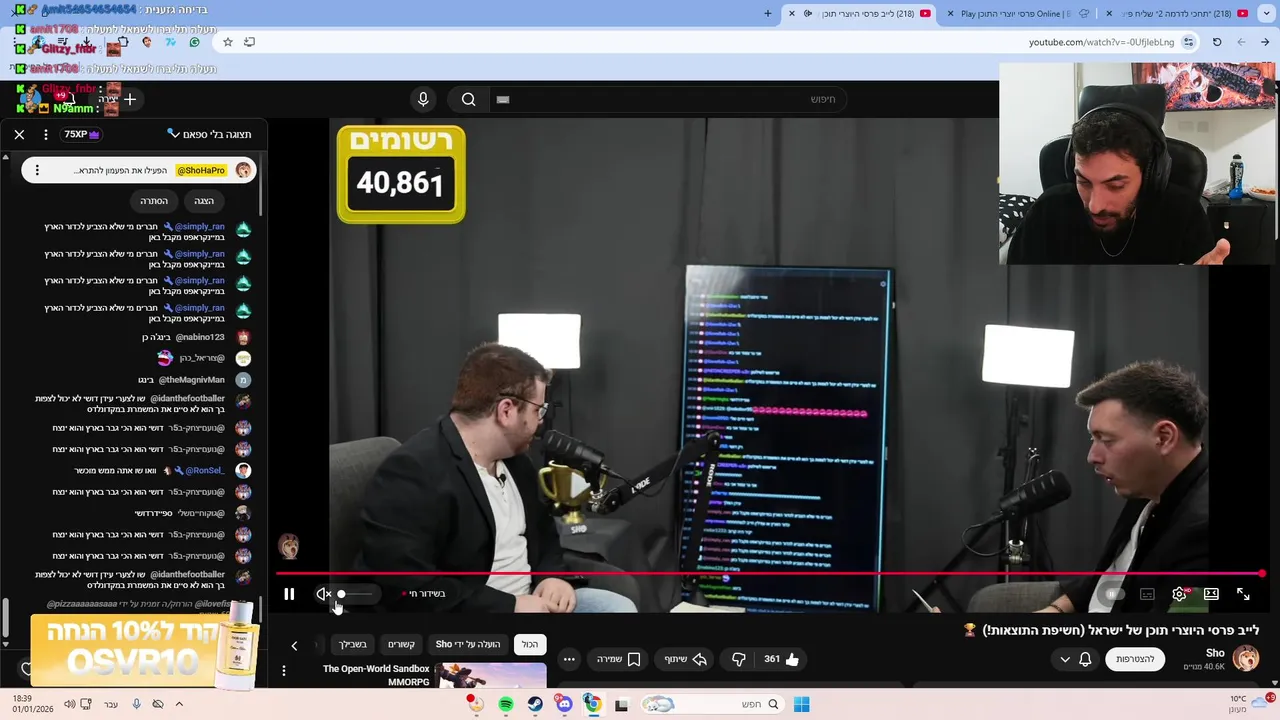Screen dimensions: 1280x720
Task: Open Steam from the taskbar
Action: click(x=536, y=704)
